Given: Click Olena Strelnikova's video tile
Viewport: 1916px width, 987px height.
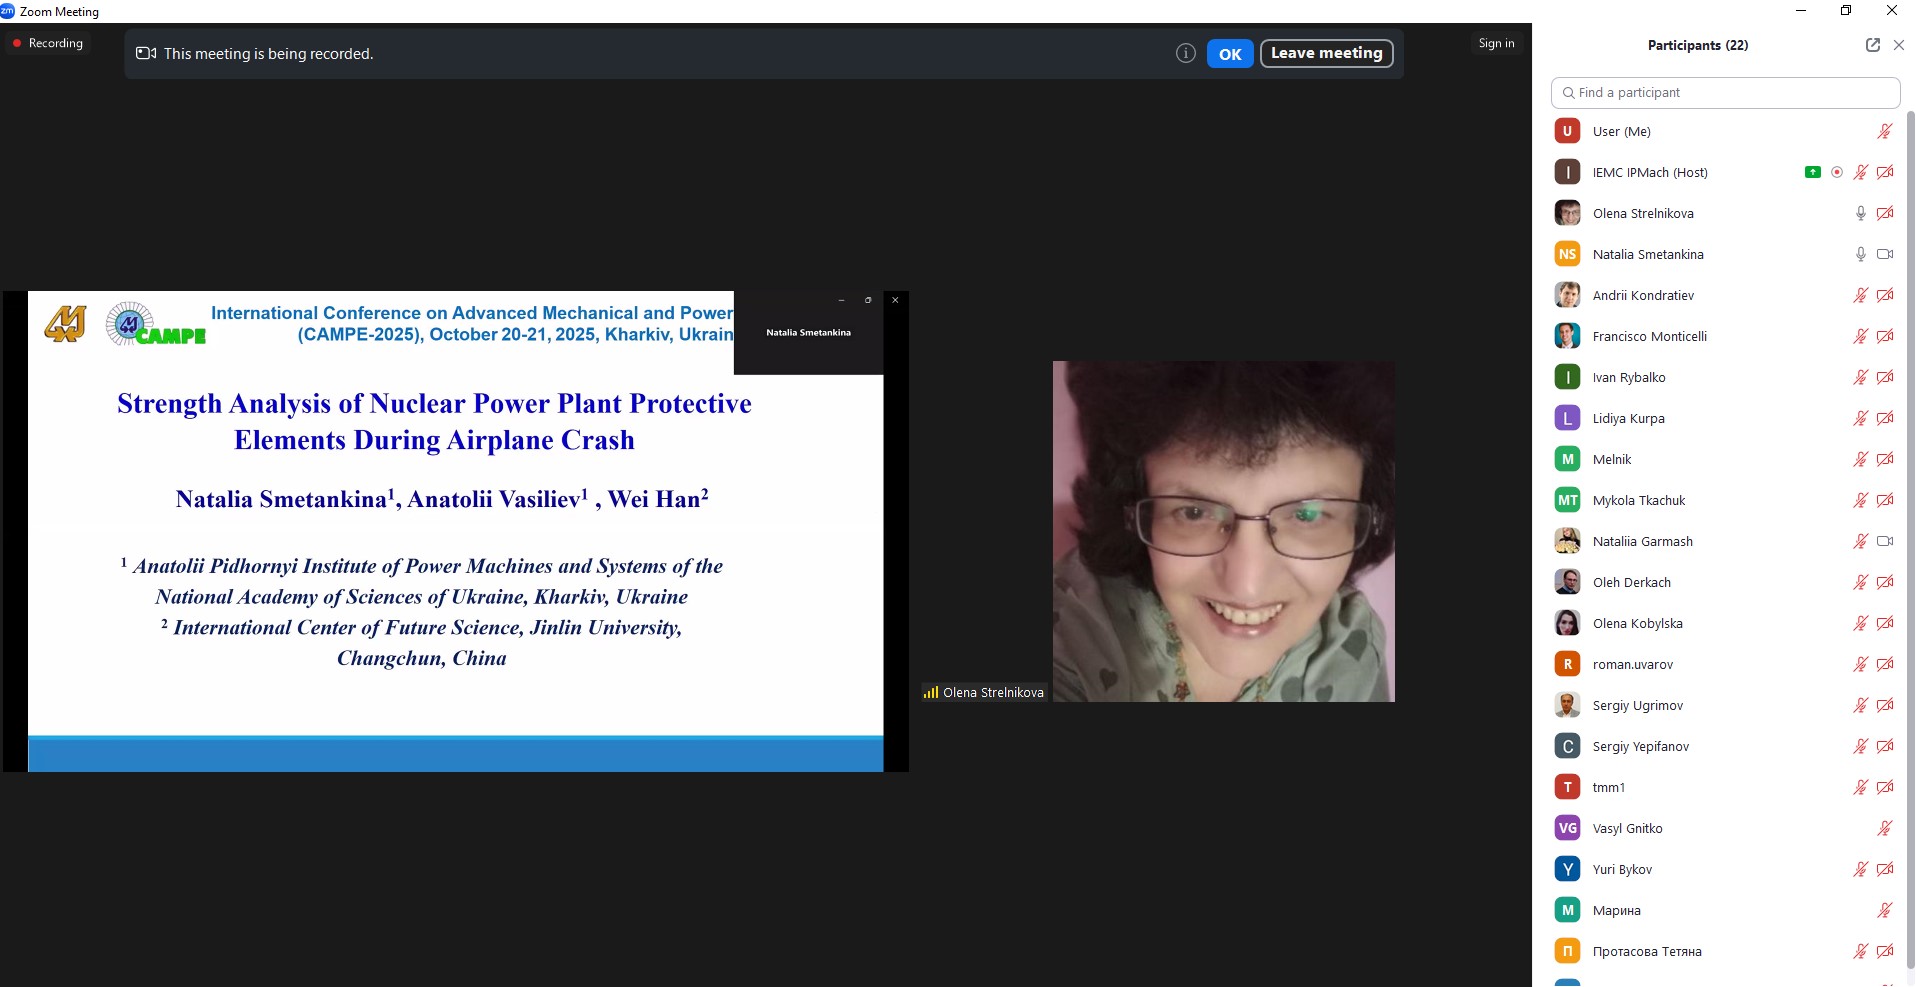Looking at the screenshot, I should point(1223,531).
